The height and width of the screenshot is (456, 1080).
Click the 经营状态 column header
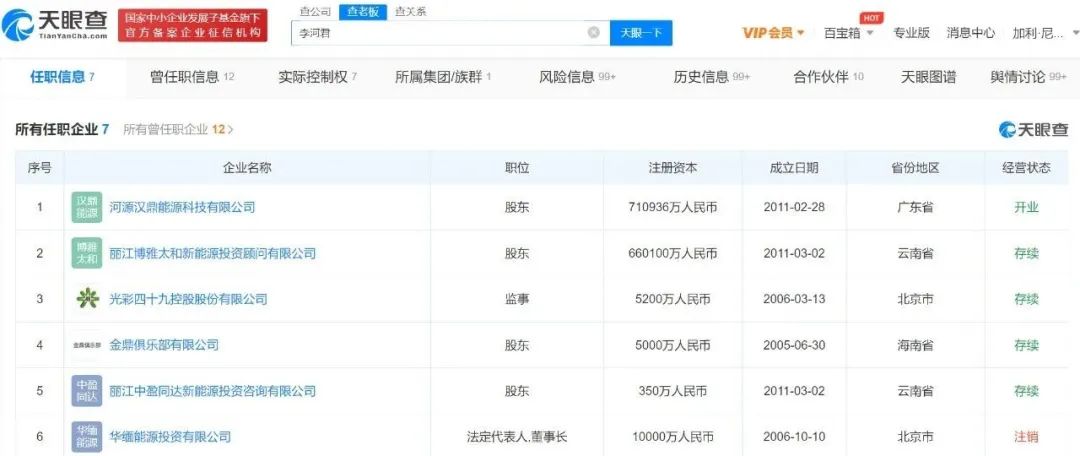click(x=1026, y=167)
